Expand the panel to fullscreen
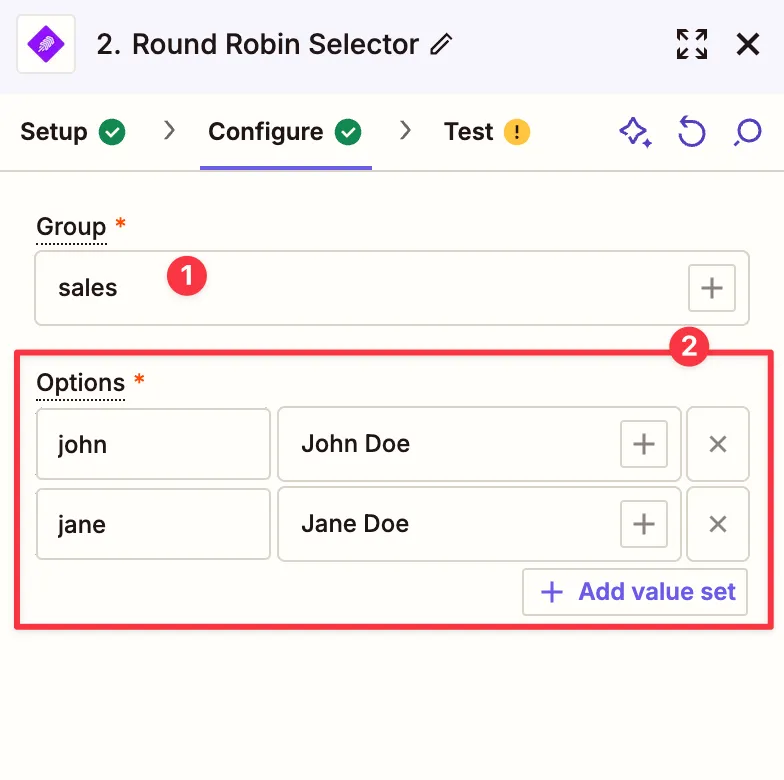Viewport: 784px width, 780px height. pyautogui.click(x=691, y=44)
